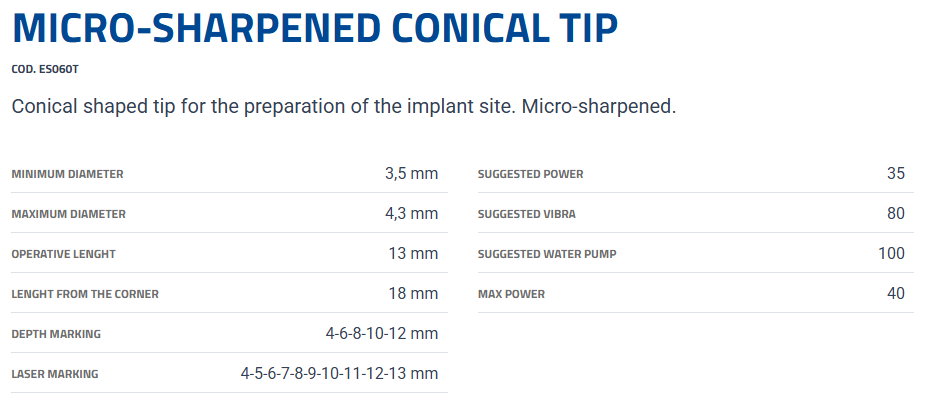Screen dimensions: 935x411
Task: Click the 4-5-6-7-8-9-10-11-12-13 mm laser marking value
Action: point(339,373)
